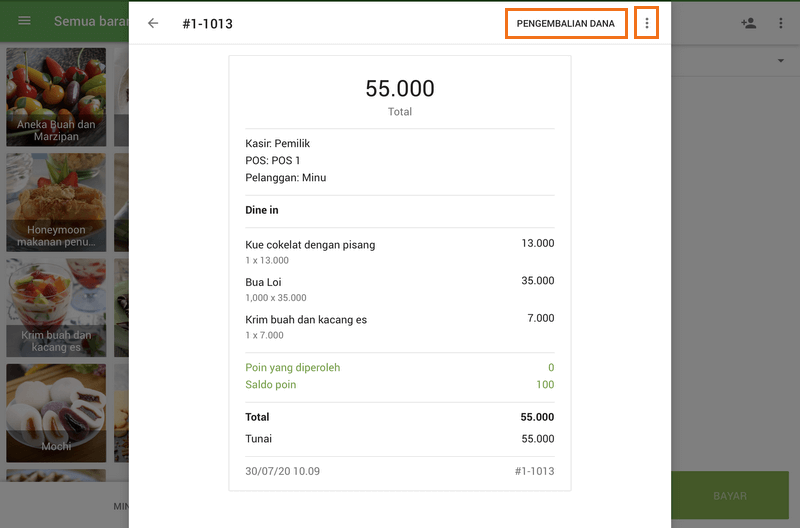800x528 pixels.
Task: Go back using the receipt's arrow icon
Action: click(153, 23)
